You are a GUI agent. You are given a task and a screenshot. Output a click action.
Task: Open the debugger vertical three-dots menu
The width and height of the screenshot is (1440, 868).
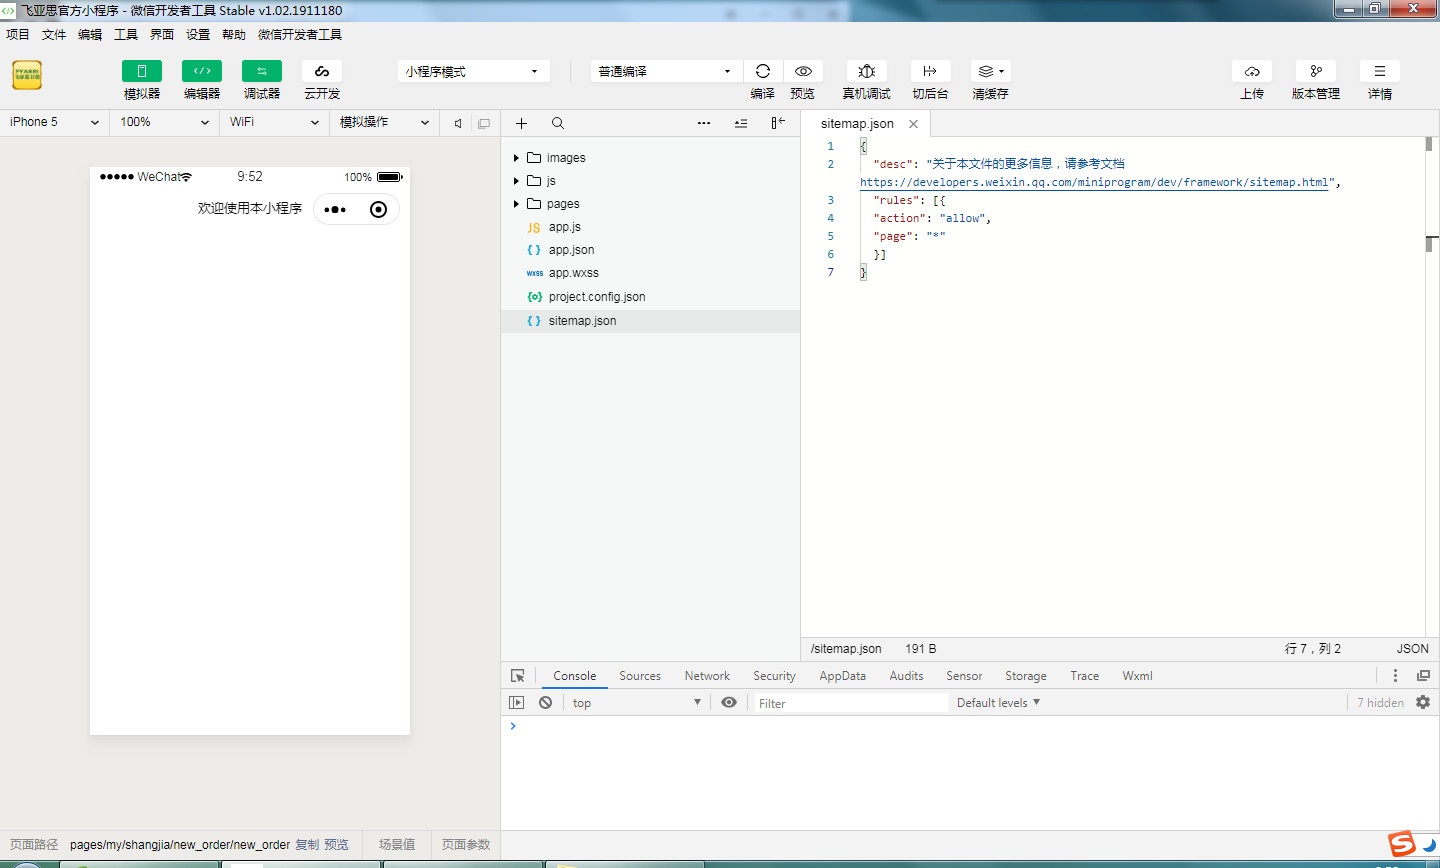(x=1395, y=676)
